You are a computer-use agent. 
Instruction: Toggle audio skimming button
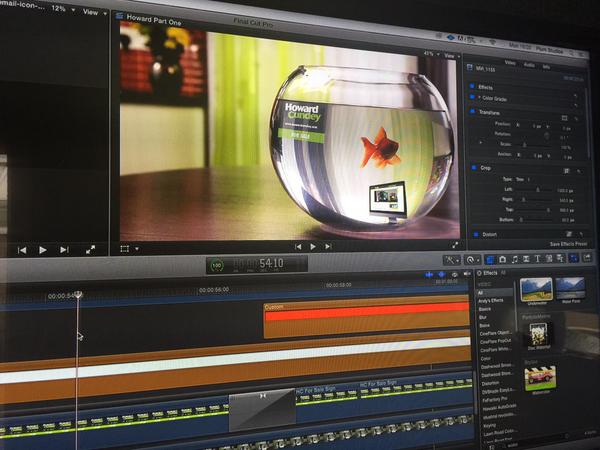pyautogui.click(x=441, y=274)
